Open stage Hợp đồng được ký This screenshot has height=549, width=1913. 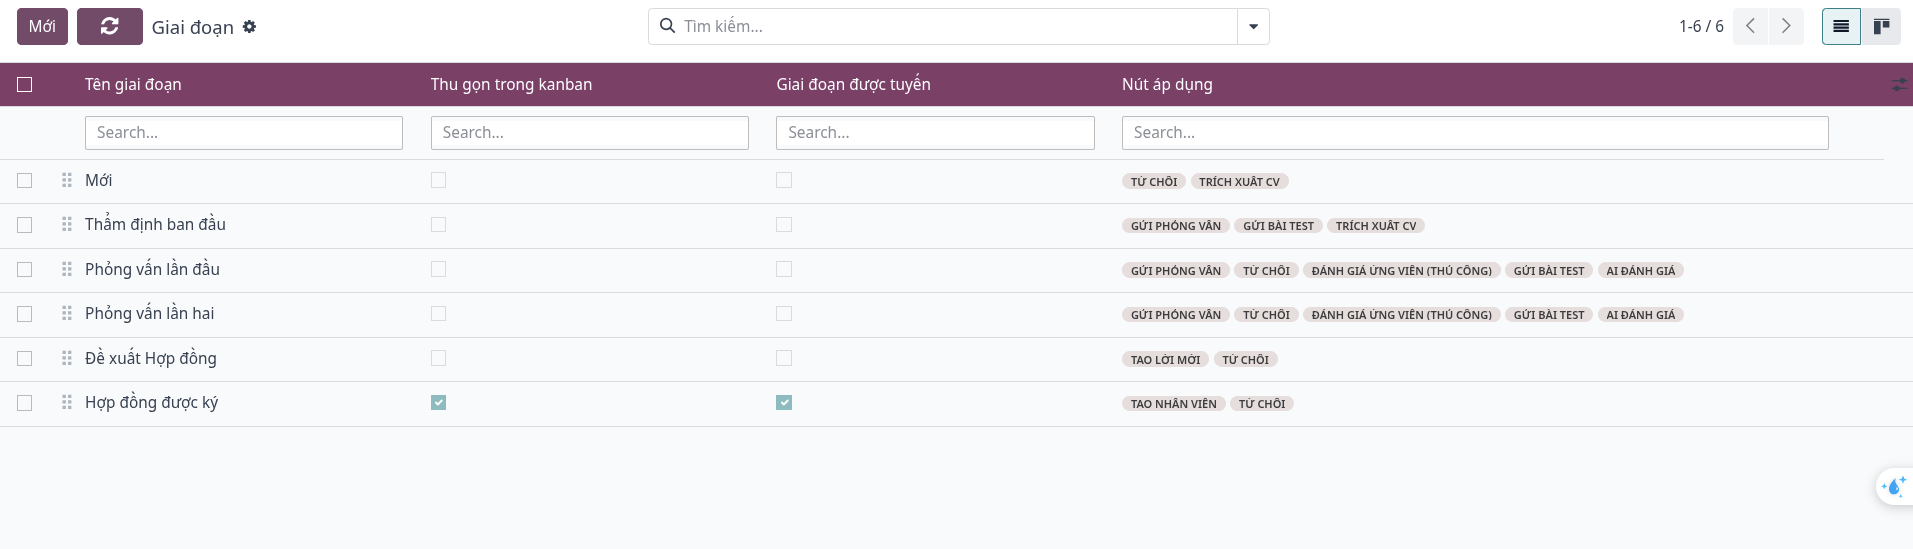(151, 403)
